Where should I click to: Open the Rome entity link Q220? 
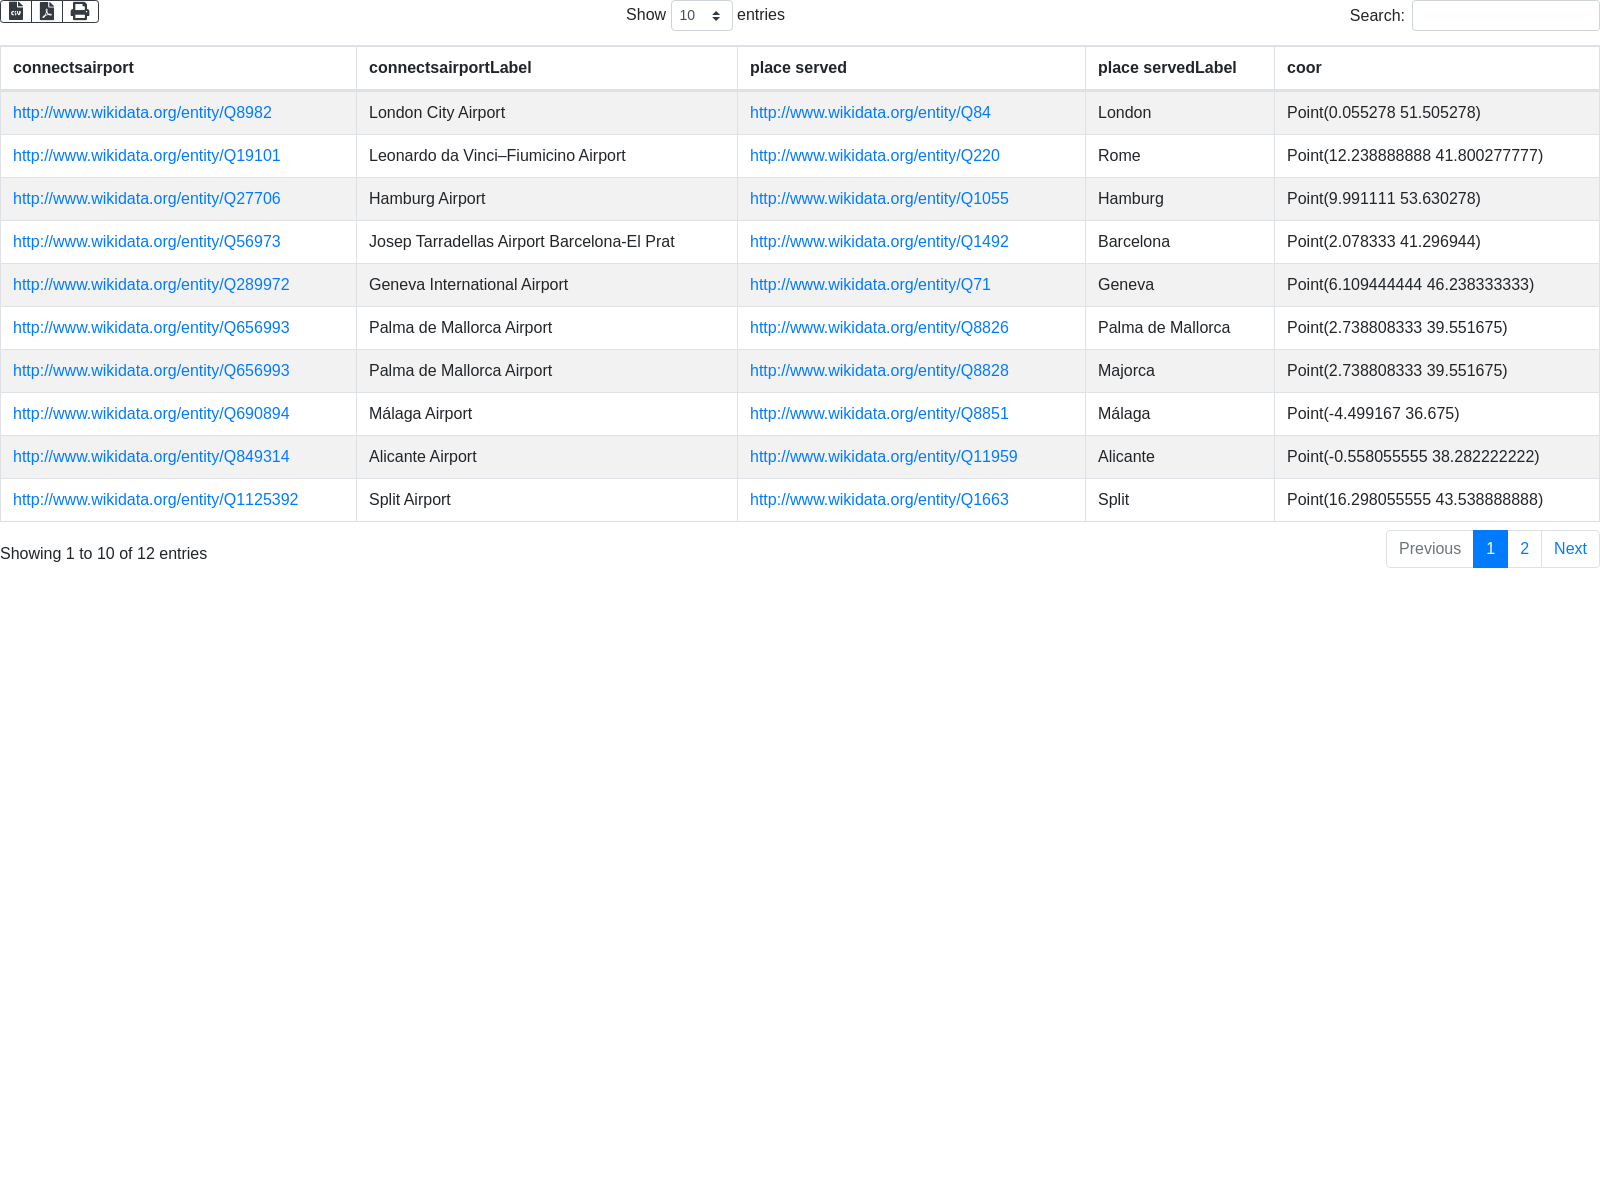coord(874,156)
